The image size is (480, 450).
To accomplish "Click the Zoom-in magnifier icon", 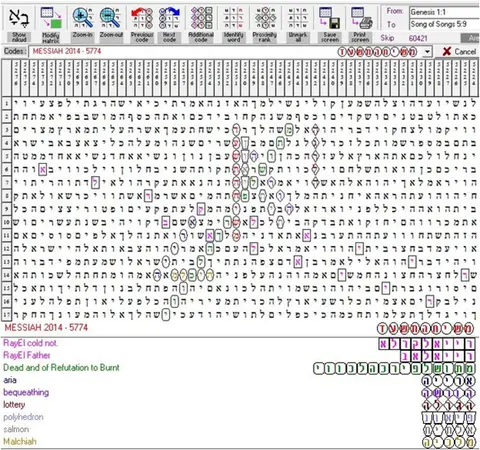I will tap(83, 18).
